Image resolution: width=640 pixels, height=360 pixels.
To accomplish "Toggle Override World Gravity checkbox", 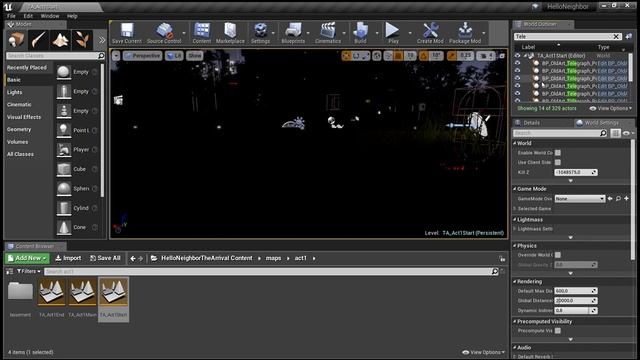I will (558, 255).
